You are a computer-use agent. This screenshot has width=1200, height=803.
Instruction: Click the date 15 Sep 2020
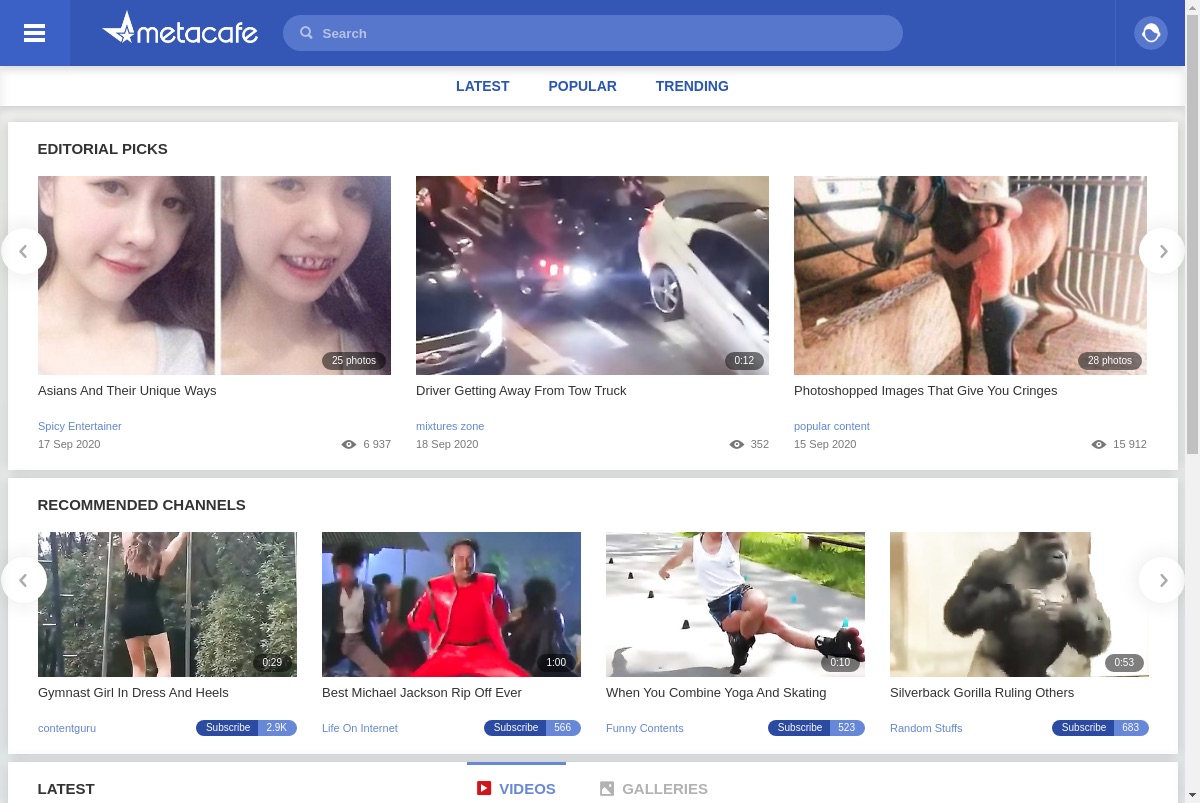click(825, 445)
